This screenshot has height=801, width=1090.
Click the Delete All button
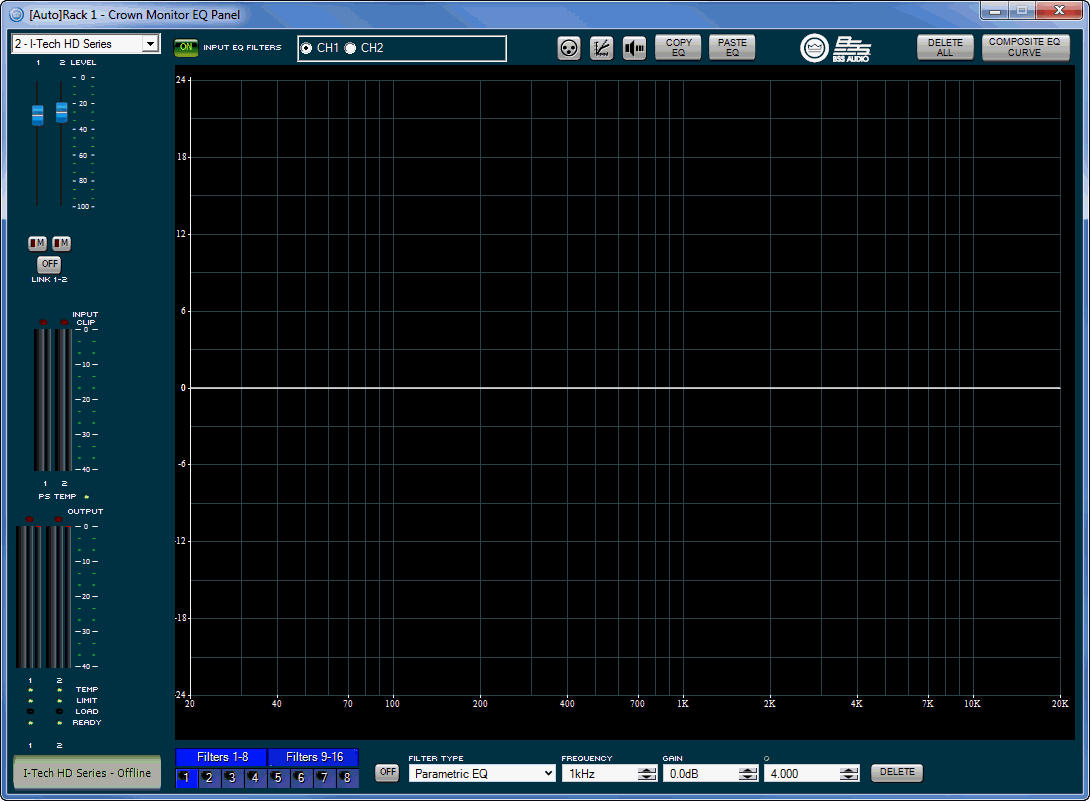point(945,47)
